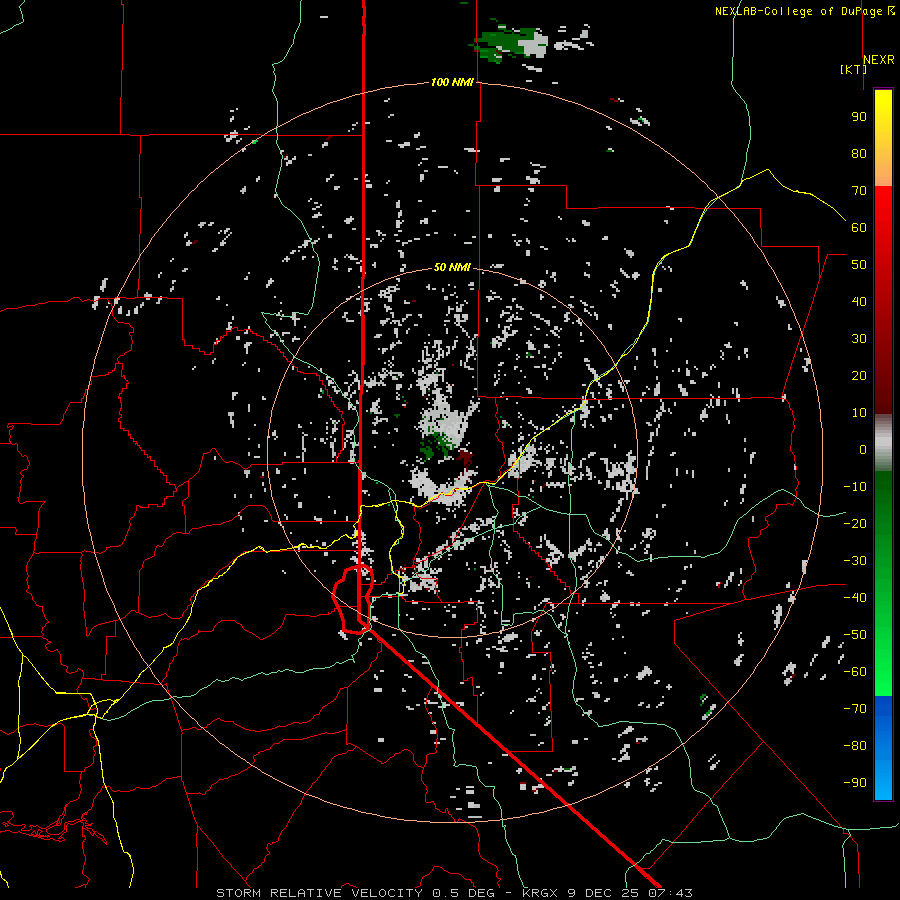The image size is (900, 900).
Task: Click the -60 value on velocity scale
Action: tap(855, 672)
